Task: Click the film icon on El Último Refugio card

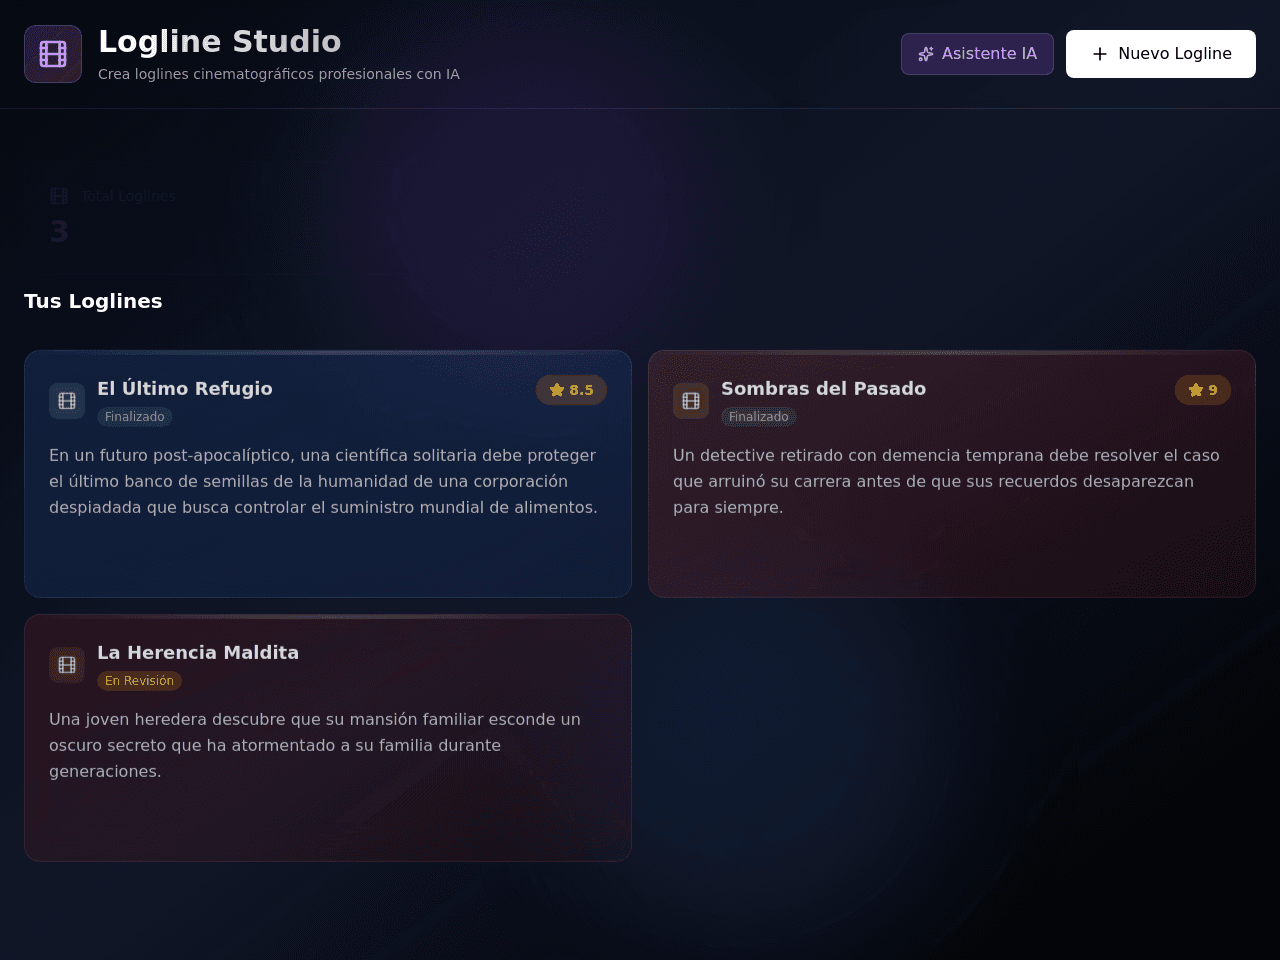Action: click(67, 401)
